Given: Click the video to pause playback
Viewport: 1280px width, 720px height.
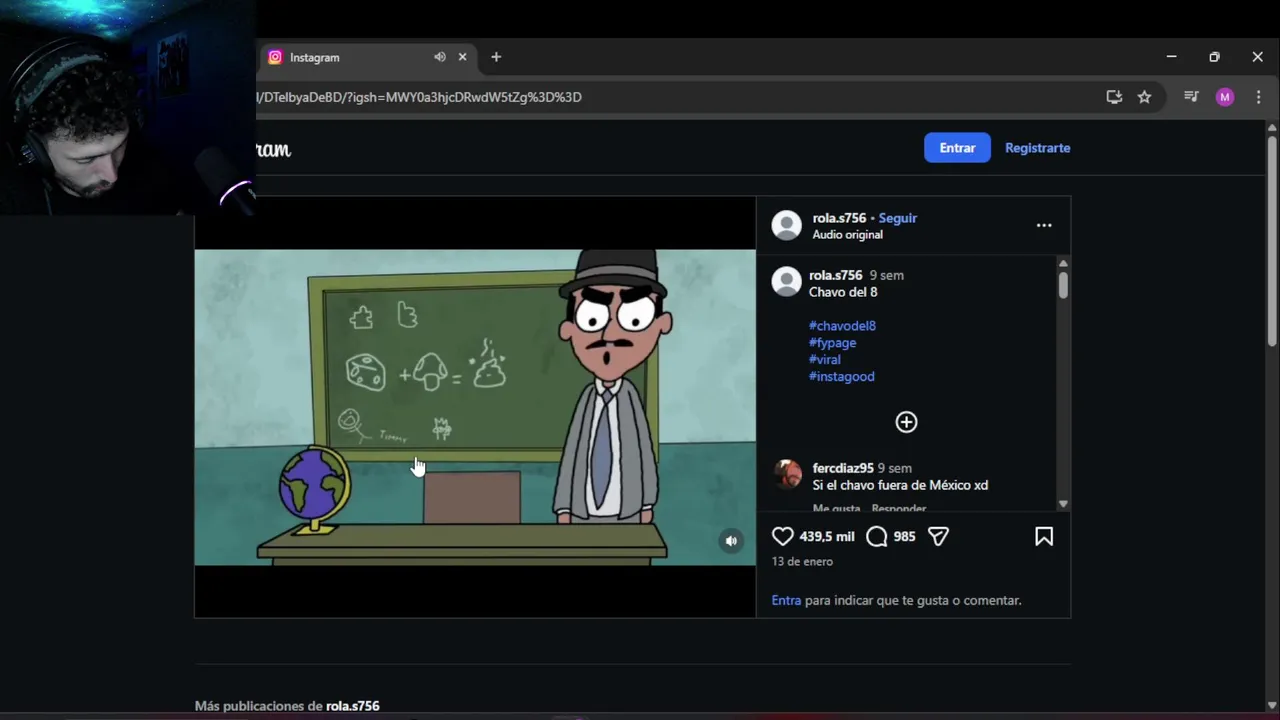Looking at the screenshot, I should point(475,407).
